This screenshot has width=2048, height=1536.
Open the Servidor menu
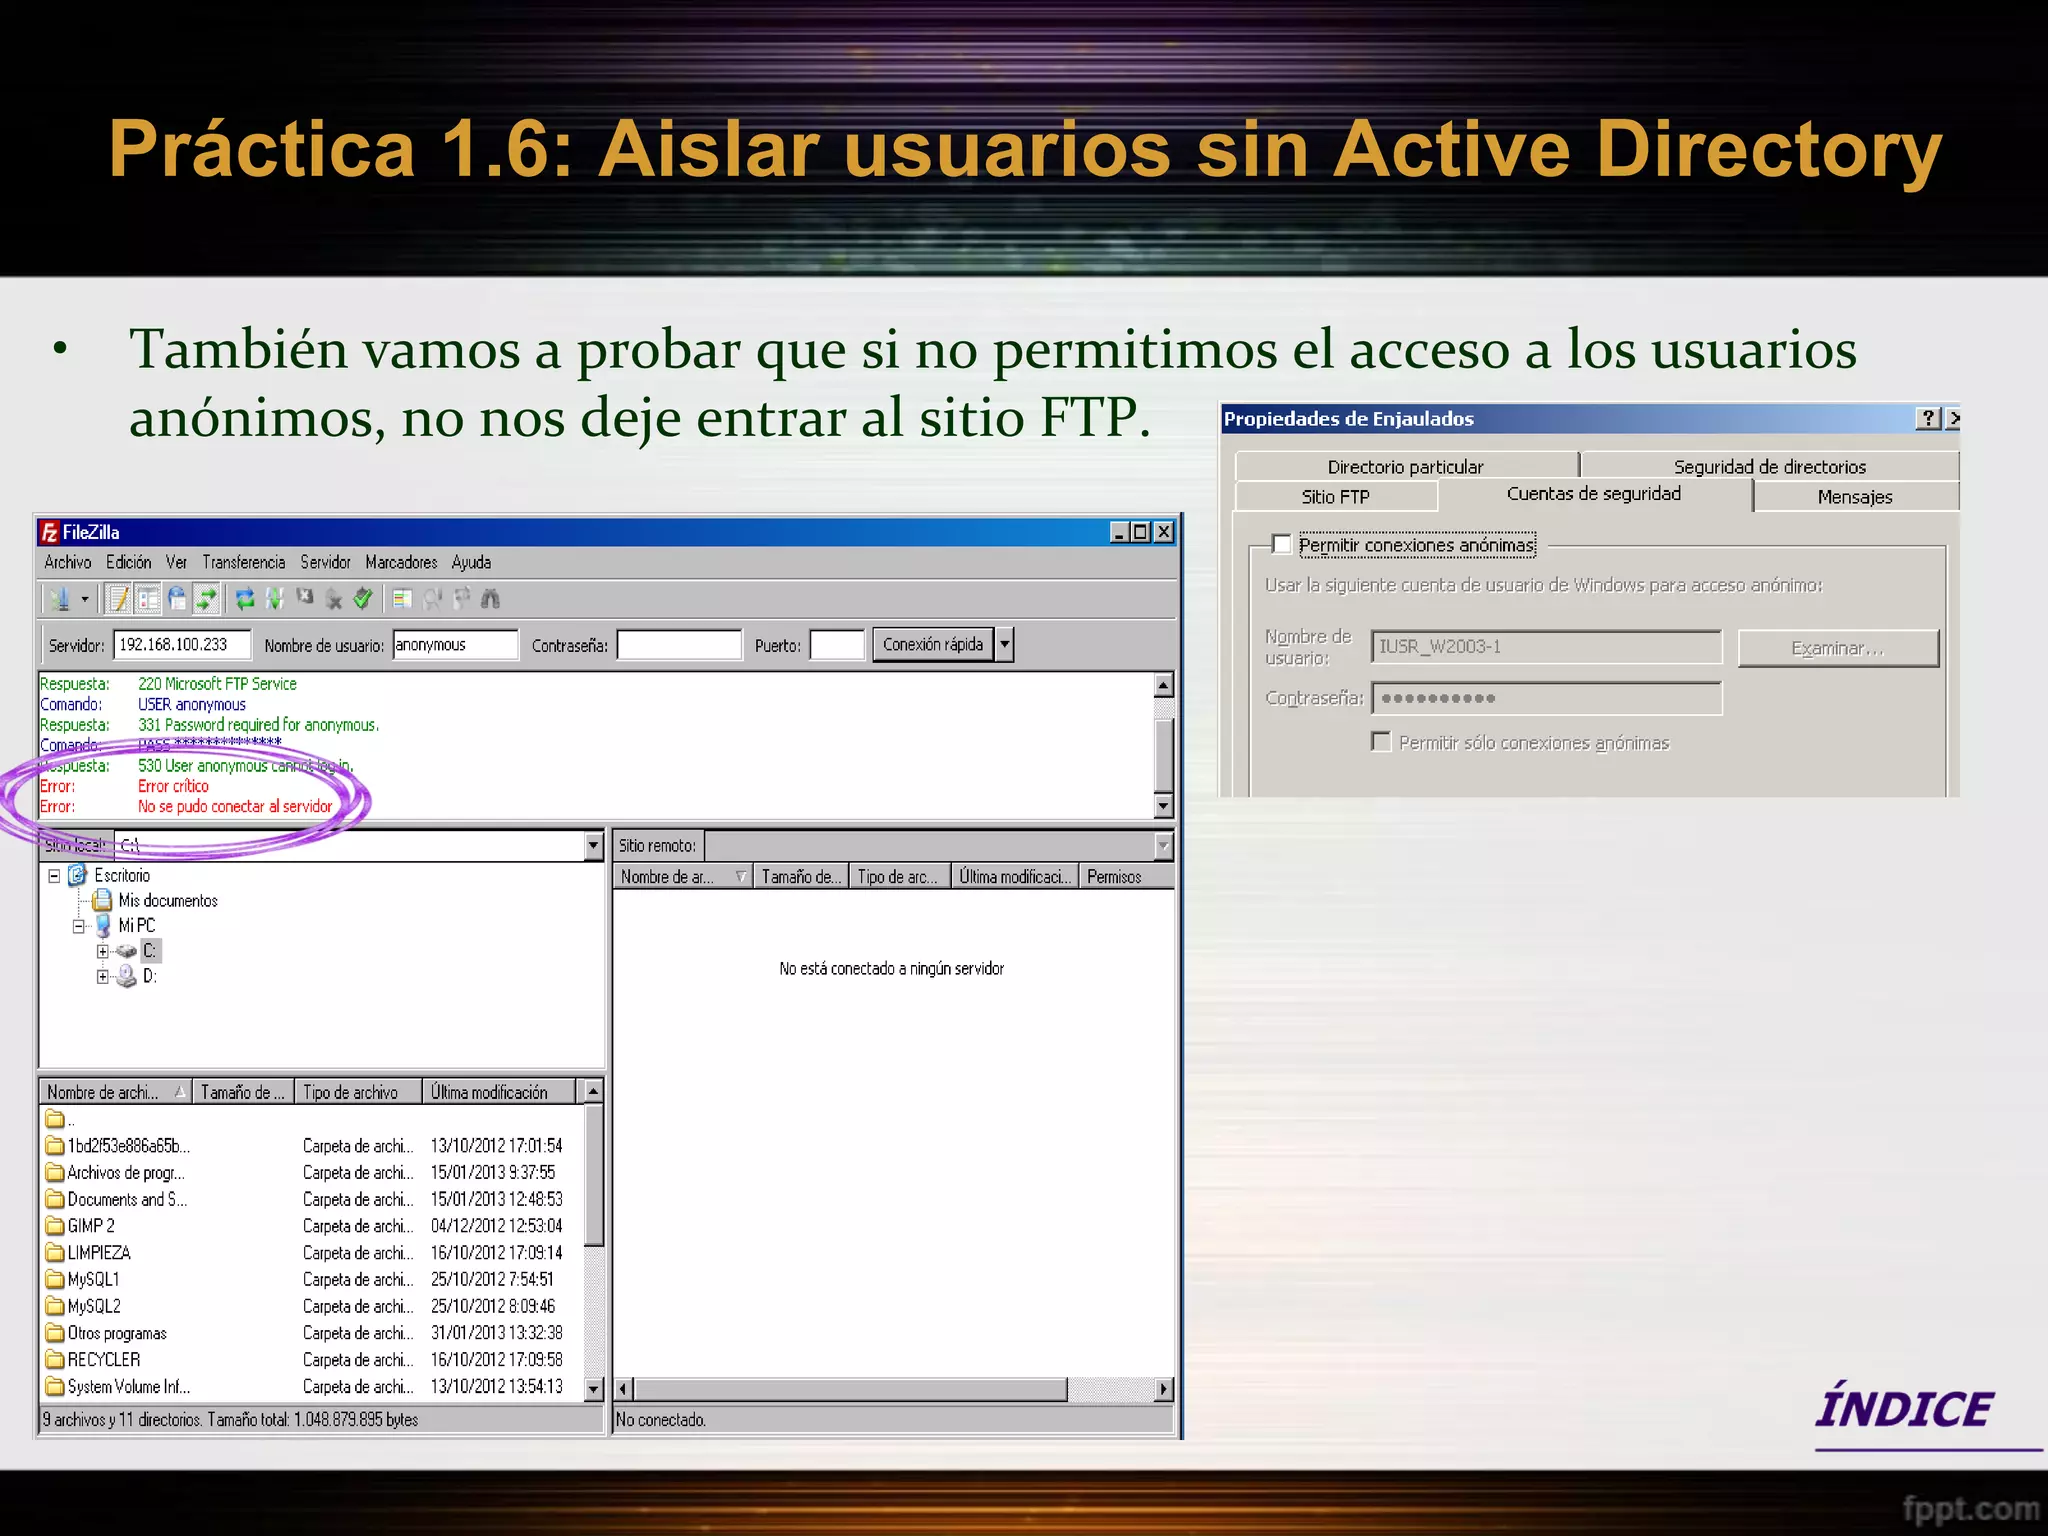pyautogui.click(x=326, y=562)
